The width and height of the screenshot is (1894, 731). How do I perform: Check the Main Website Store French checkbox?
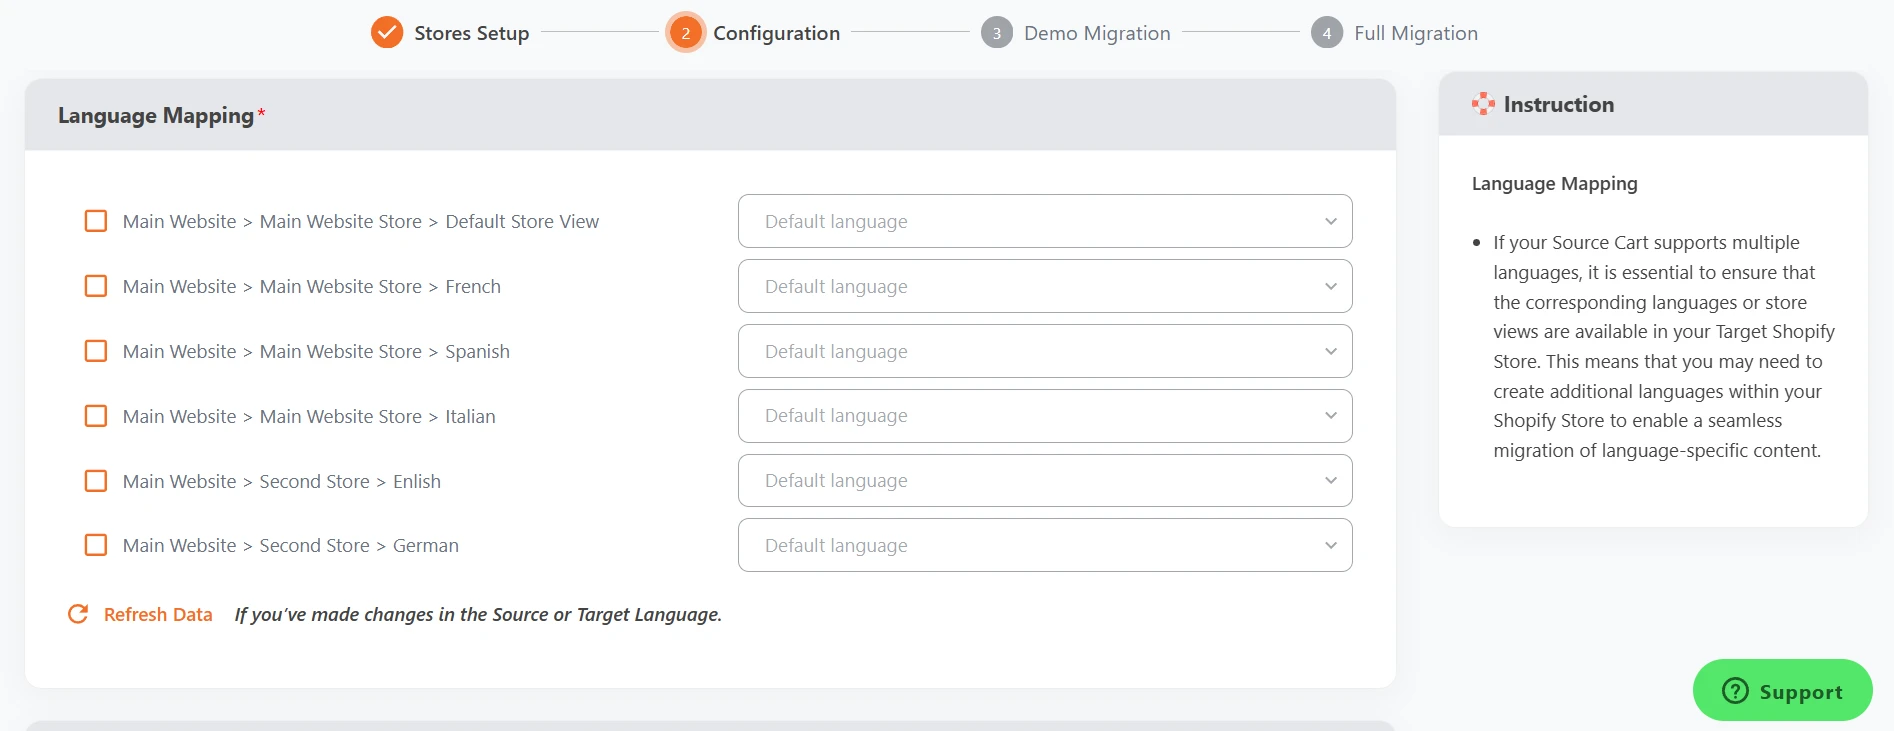(96, 286)
